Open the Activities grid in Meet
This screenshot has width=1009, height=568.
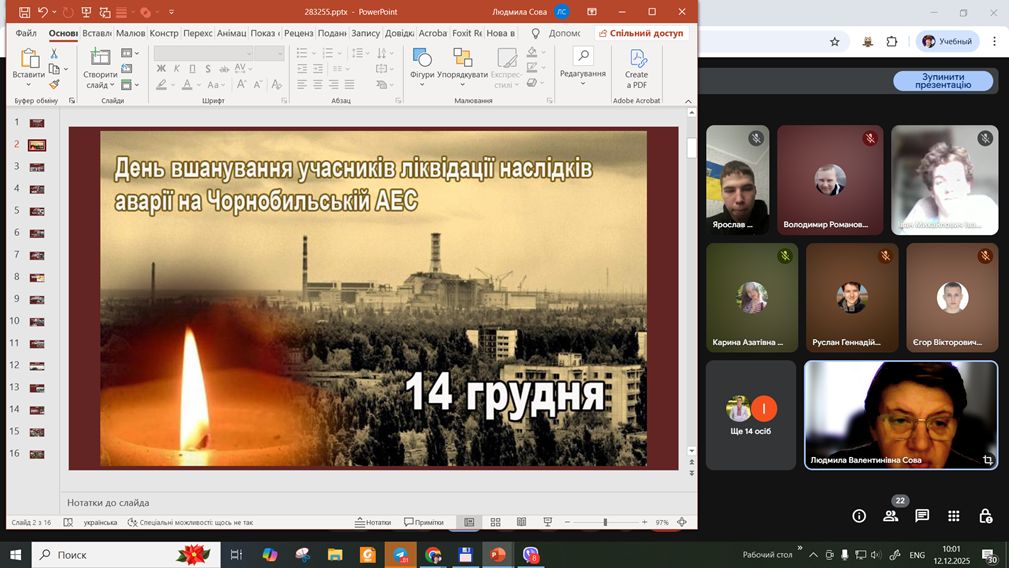[954, 516]
